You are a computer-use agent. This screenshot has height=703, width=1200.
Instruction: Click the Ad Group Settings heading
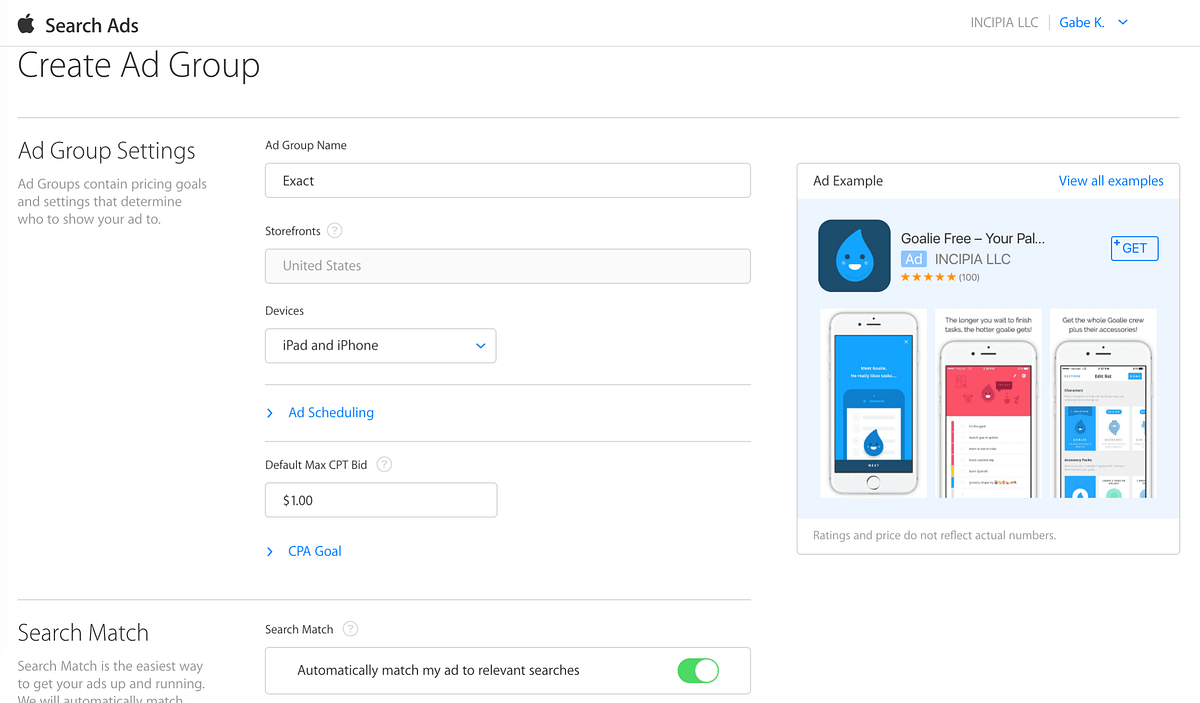(107, 151)
